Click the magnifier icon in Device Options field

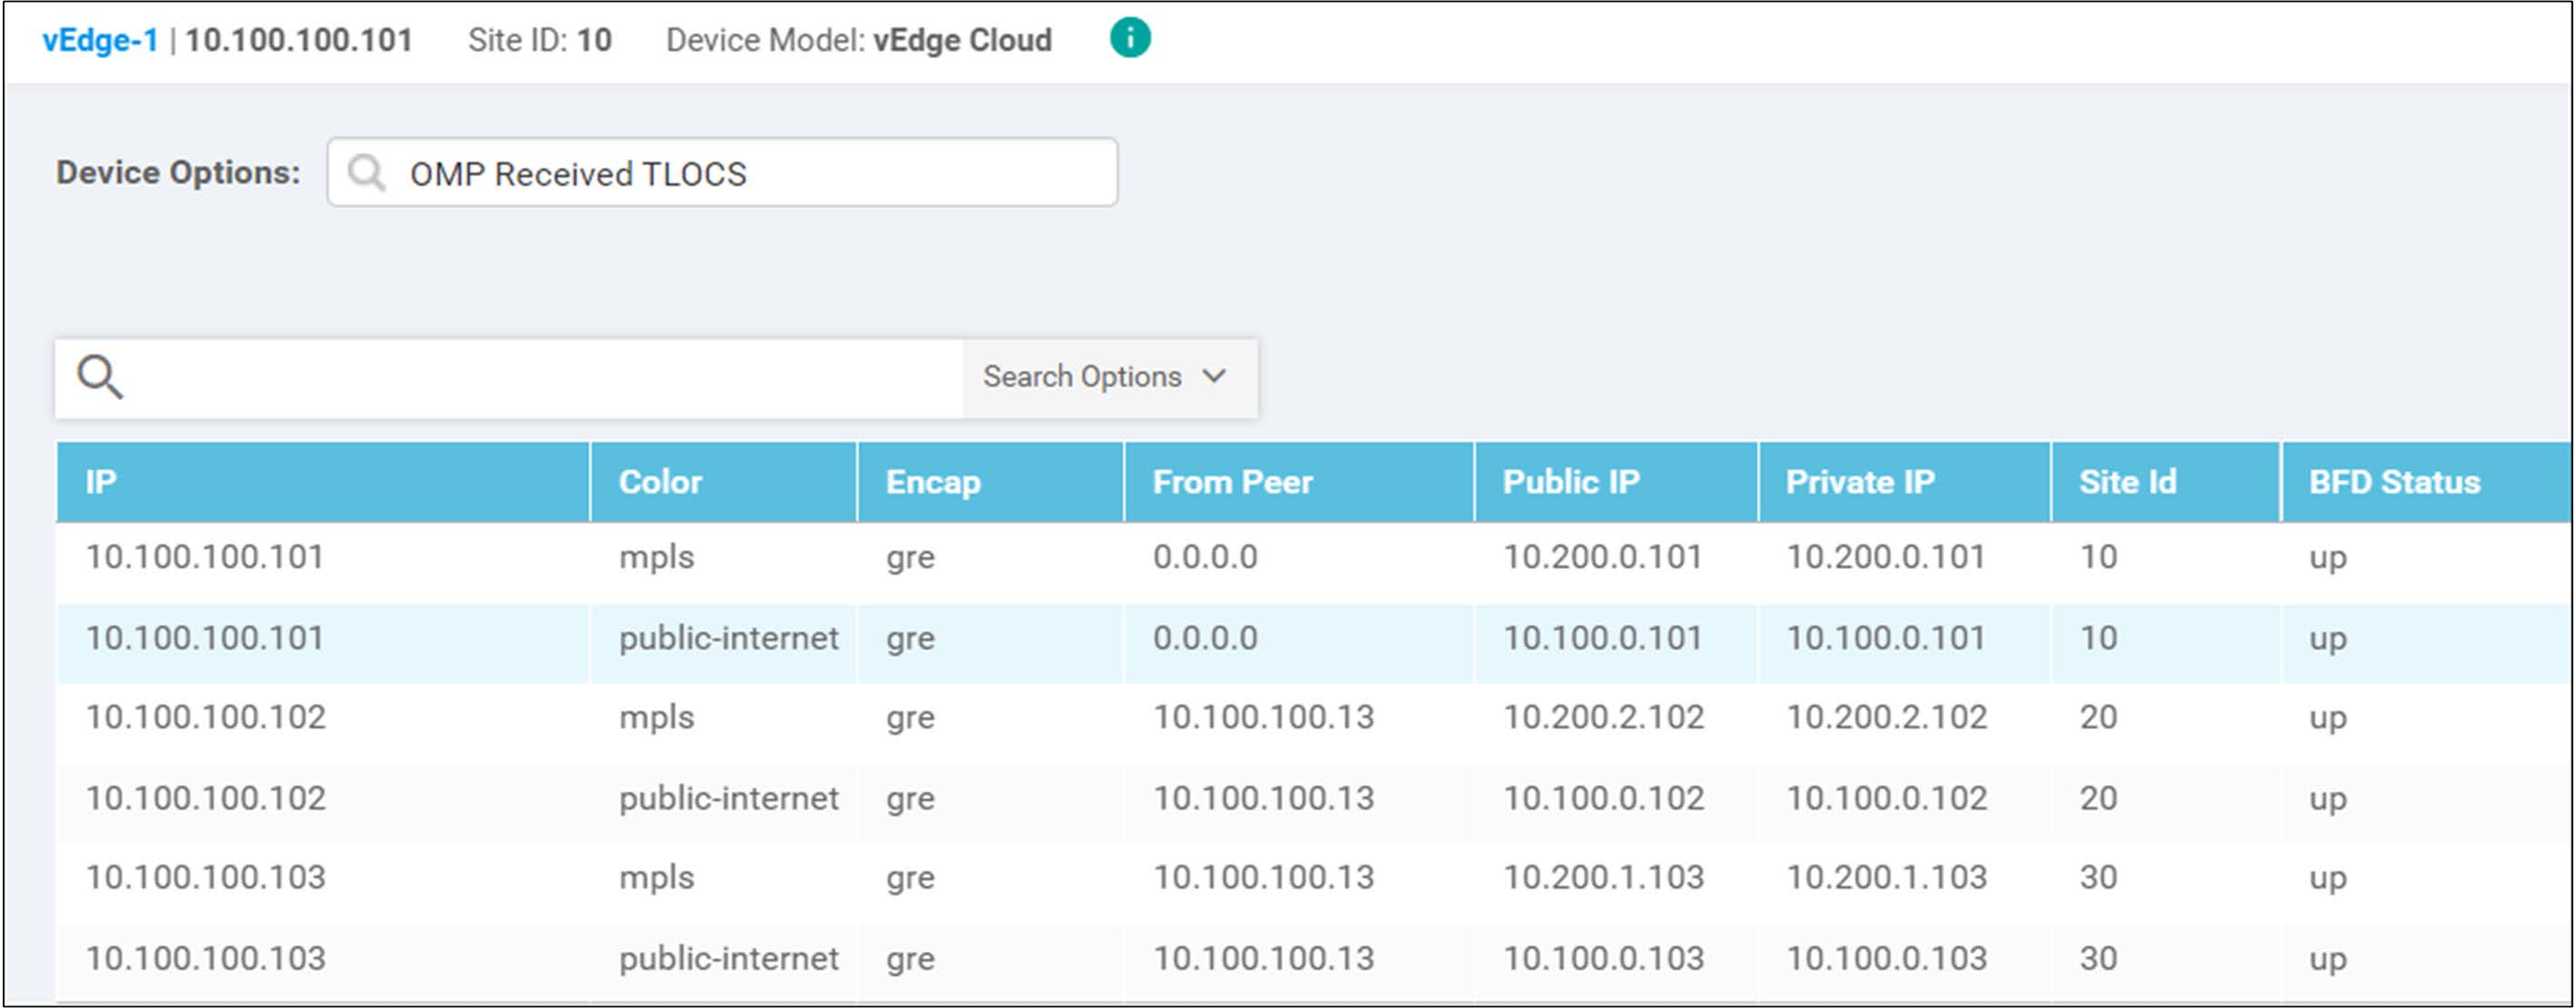point(366,172)
